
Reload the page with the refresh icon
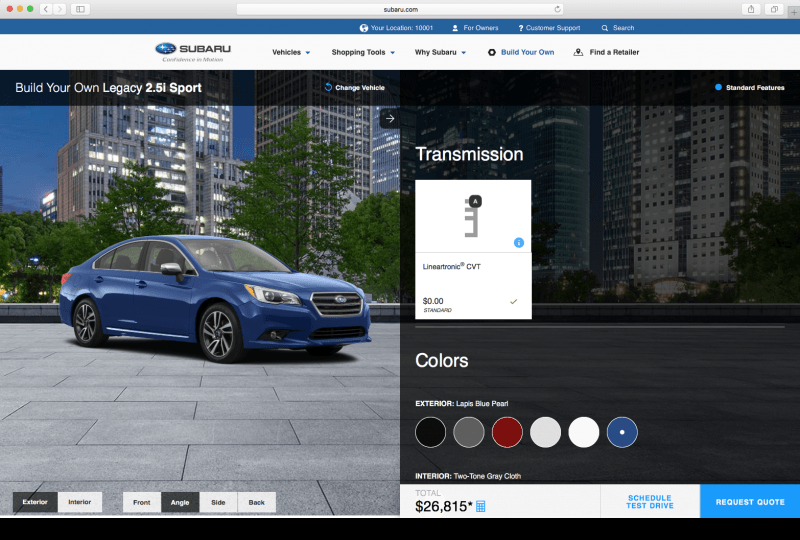coord(557,9)
